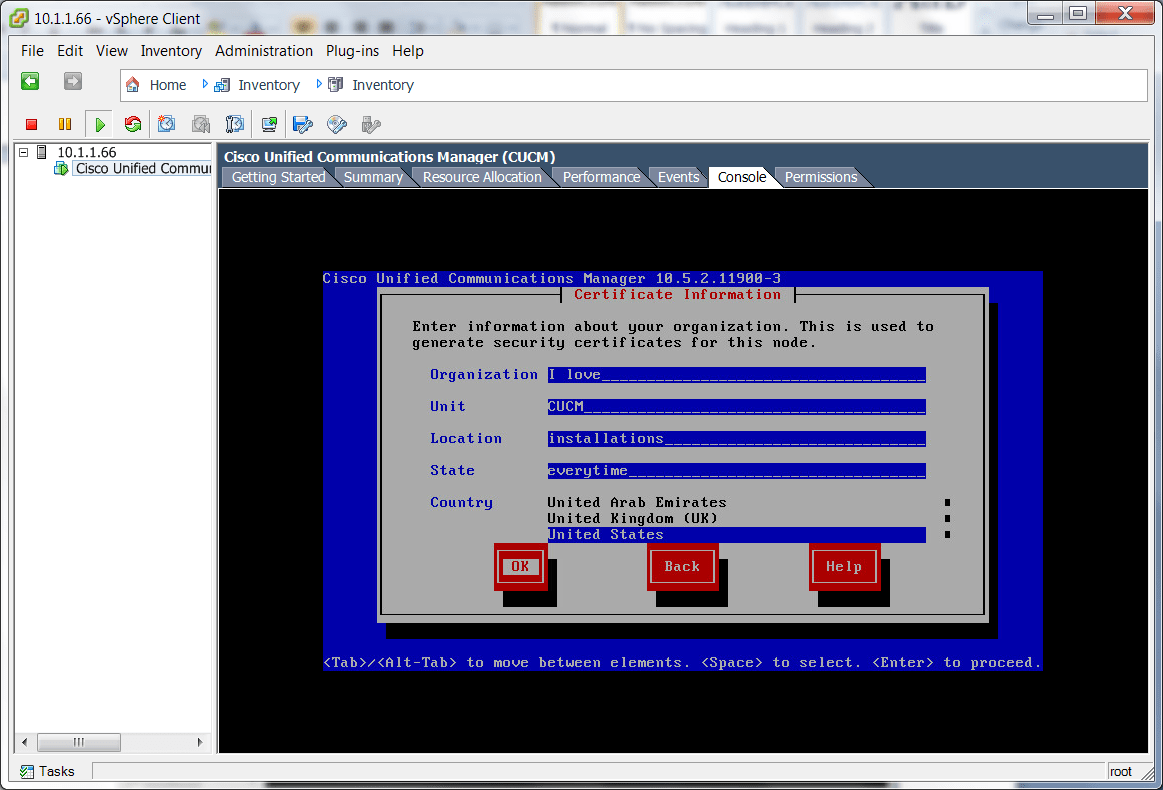Power off the VM with the red stop icon

pyautogui.click(x=31, y=125)
